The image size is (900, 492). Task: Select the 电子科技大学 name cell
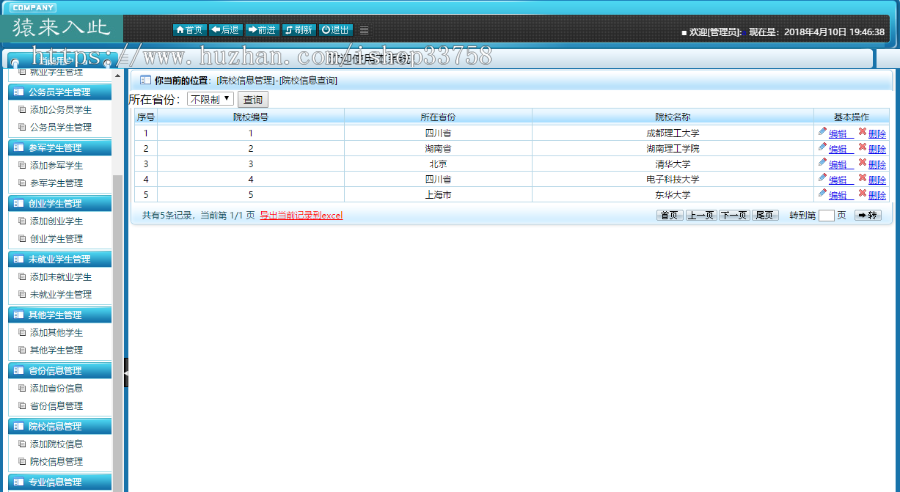click(x=673, y=179)
